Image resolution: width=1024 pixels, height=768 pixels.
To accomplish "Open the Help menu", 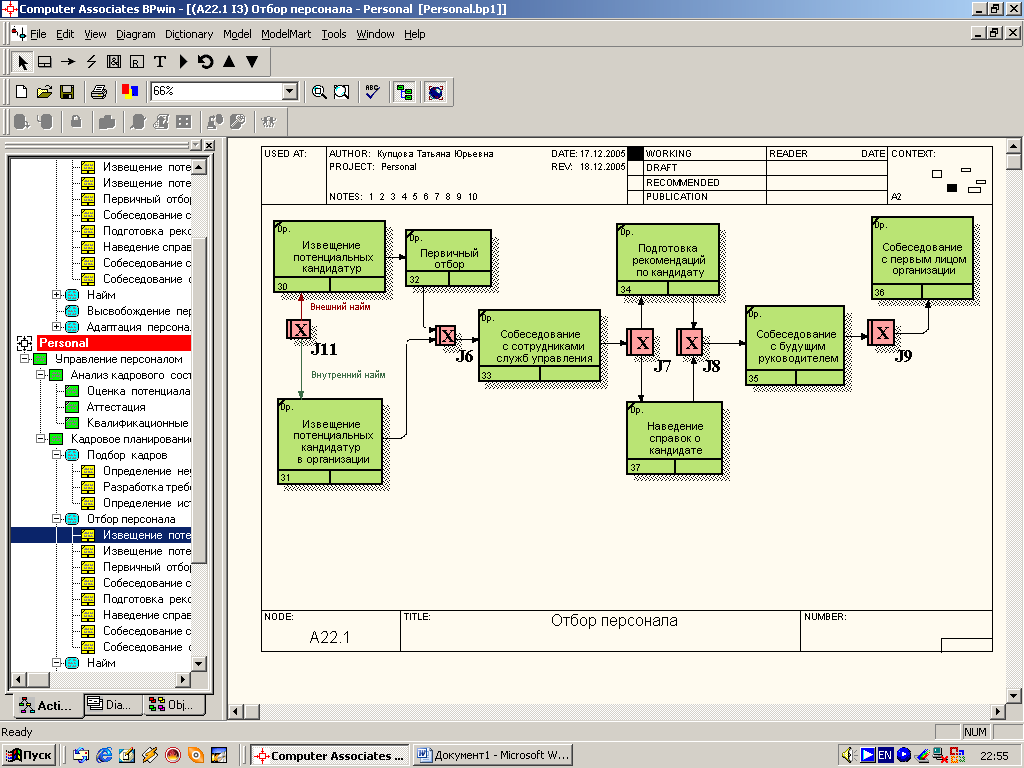I will click(x=414, y=34).
